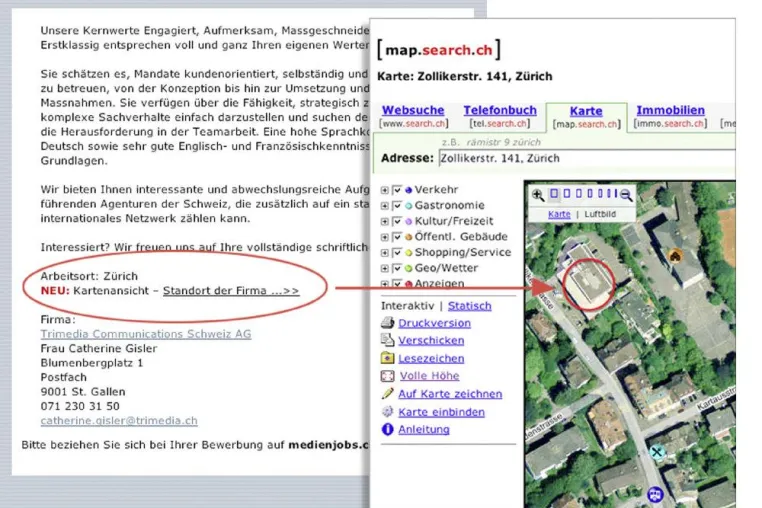Uncheck the Gastronomie checkbox
Image resolution: width=762 pixels, height=508 pixels.
coord(397,206)
